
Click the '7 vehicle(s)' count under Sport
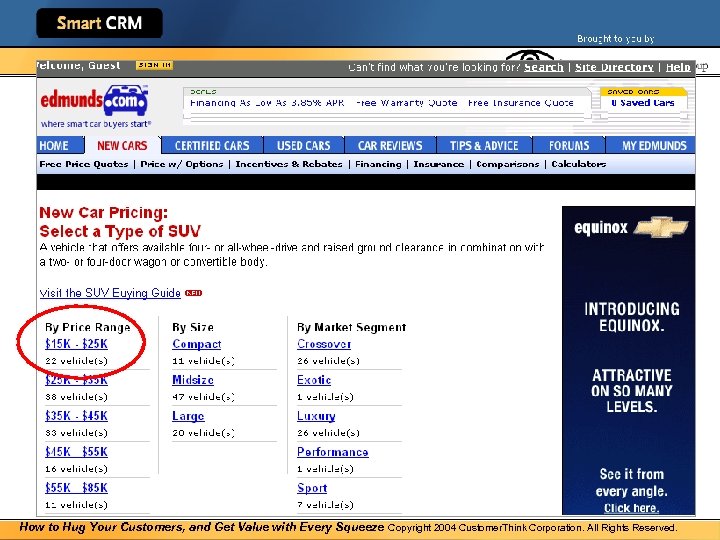point(325,505)
